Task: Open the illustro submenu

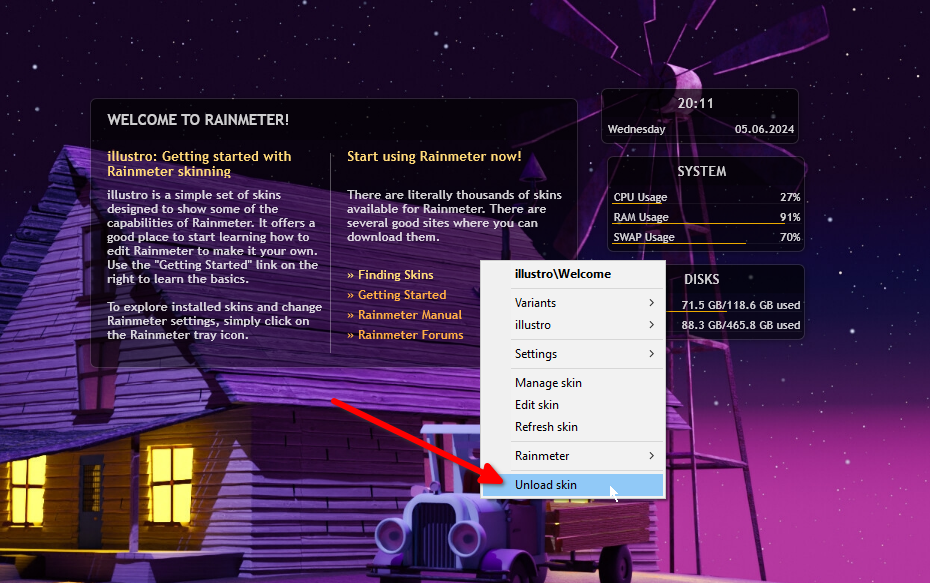Action: [573, 325]
